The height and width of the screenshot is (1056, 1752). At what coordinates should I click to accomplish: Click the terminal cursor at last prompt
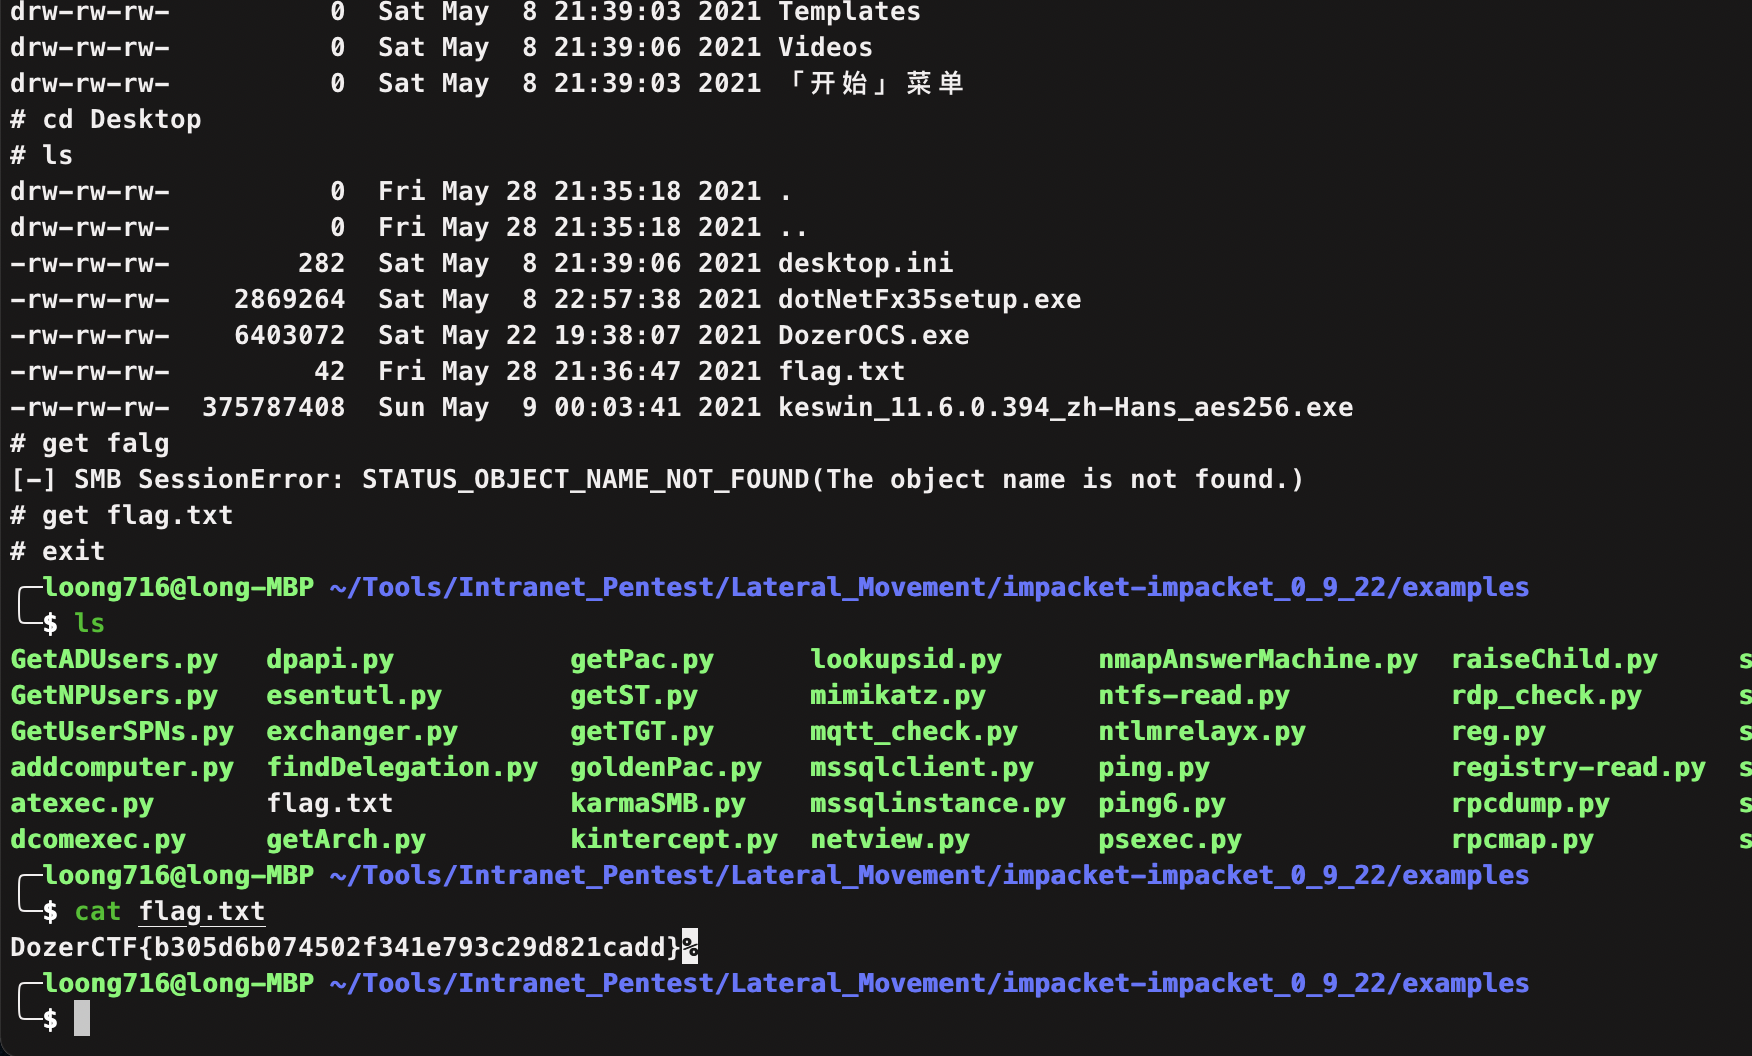tap(82, 1019)
